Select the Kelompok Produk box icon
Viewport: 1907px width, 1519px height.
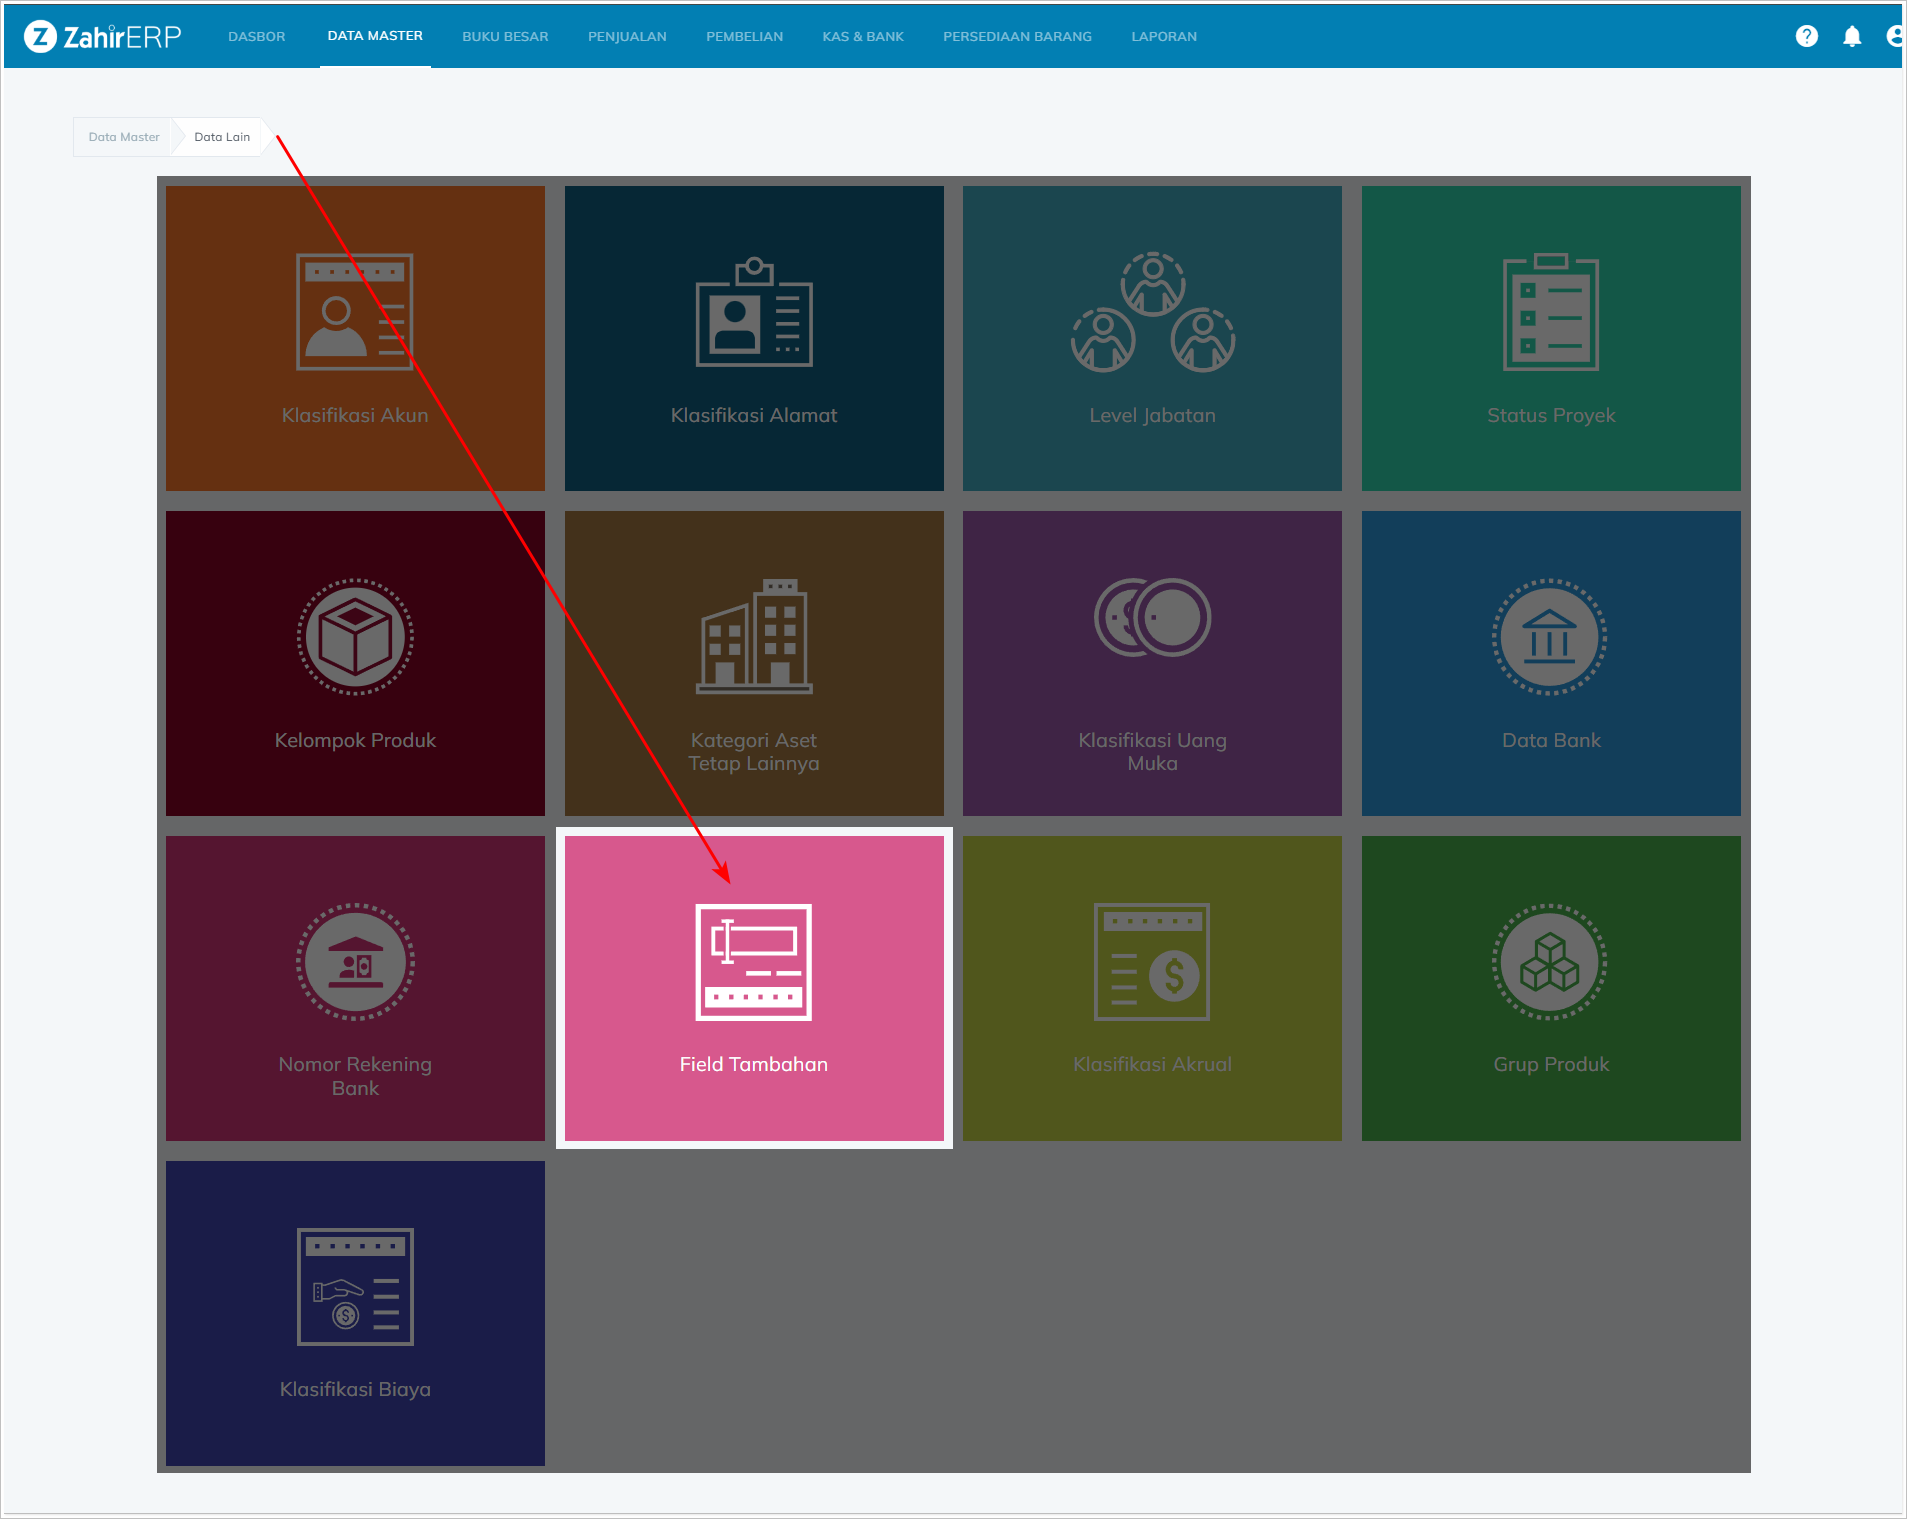(x=355, y=637)
